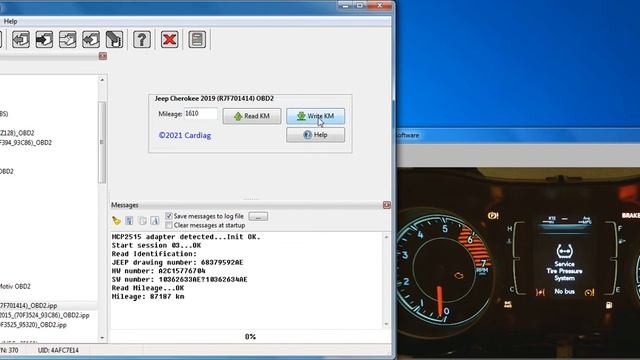Click the calculator toolbar icon
Viewport: 640px width, 360px height.
tap(197, 40)
